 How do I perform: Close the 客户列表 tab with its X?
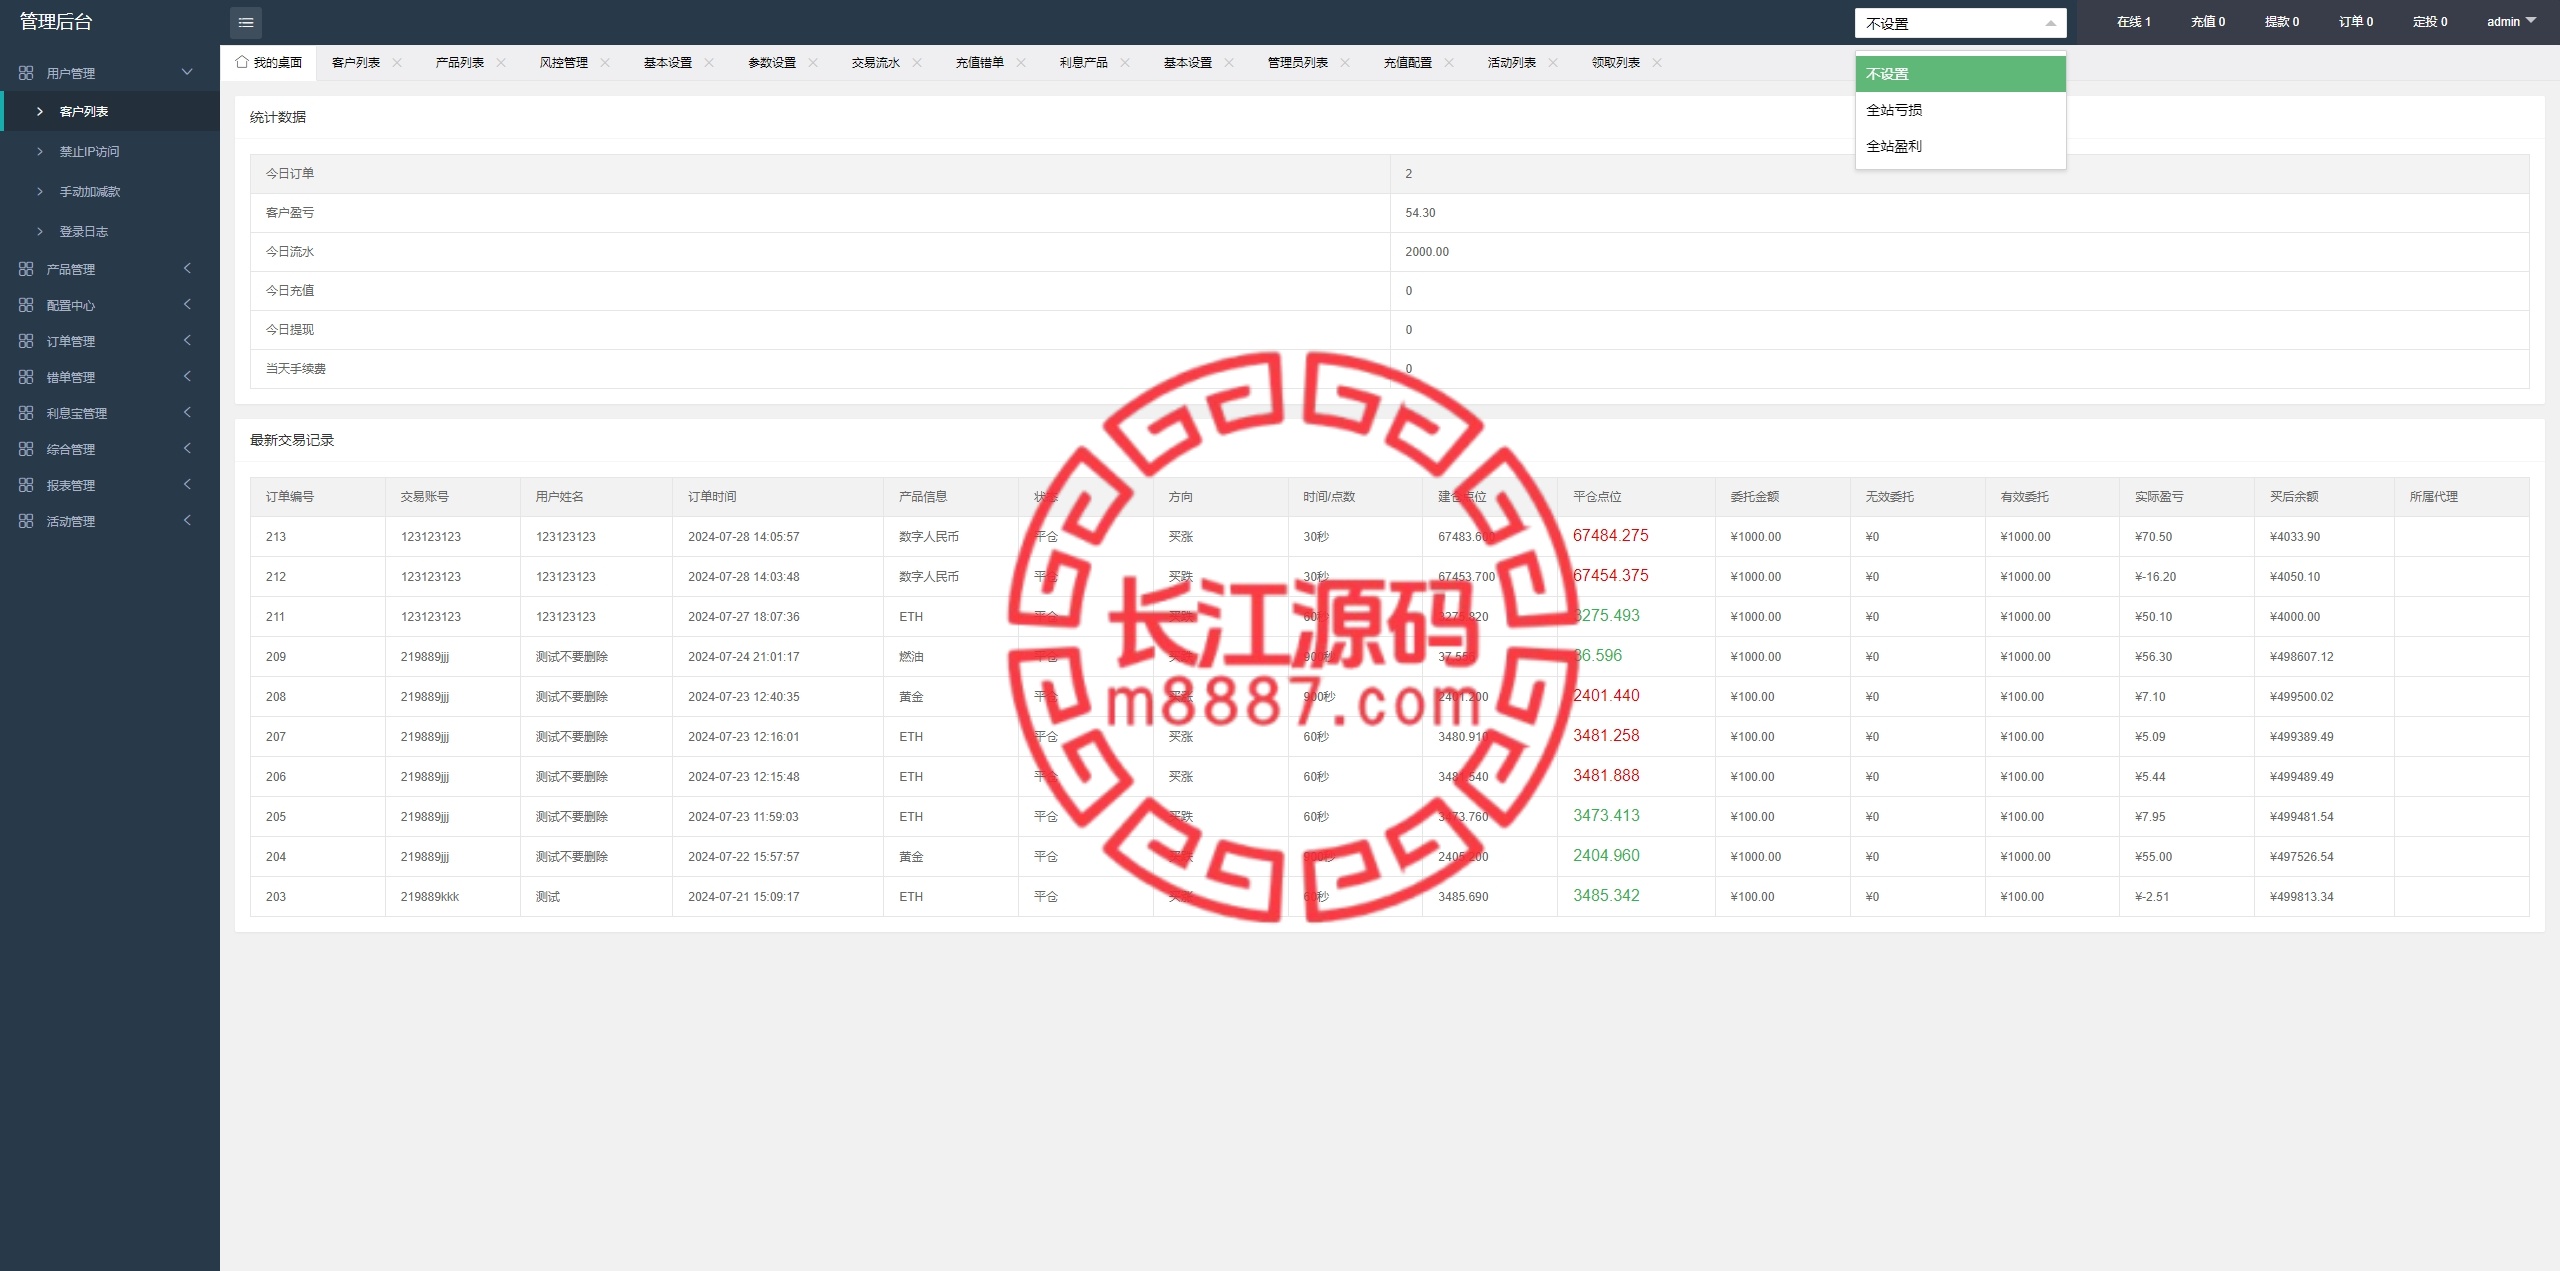pos(397,62)
